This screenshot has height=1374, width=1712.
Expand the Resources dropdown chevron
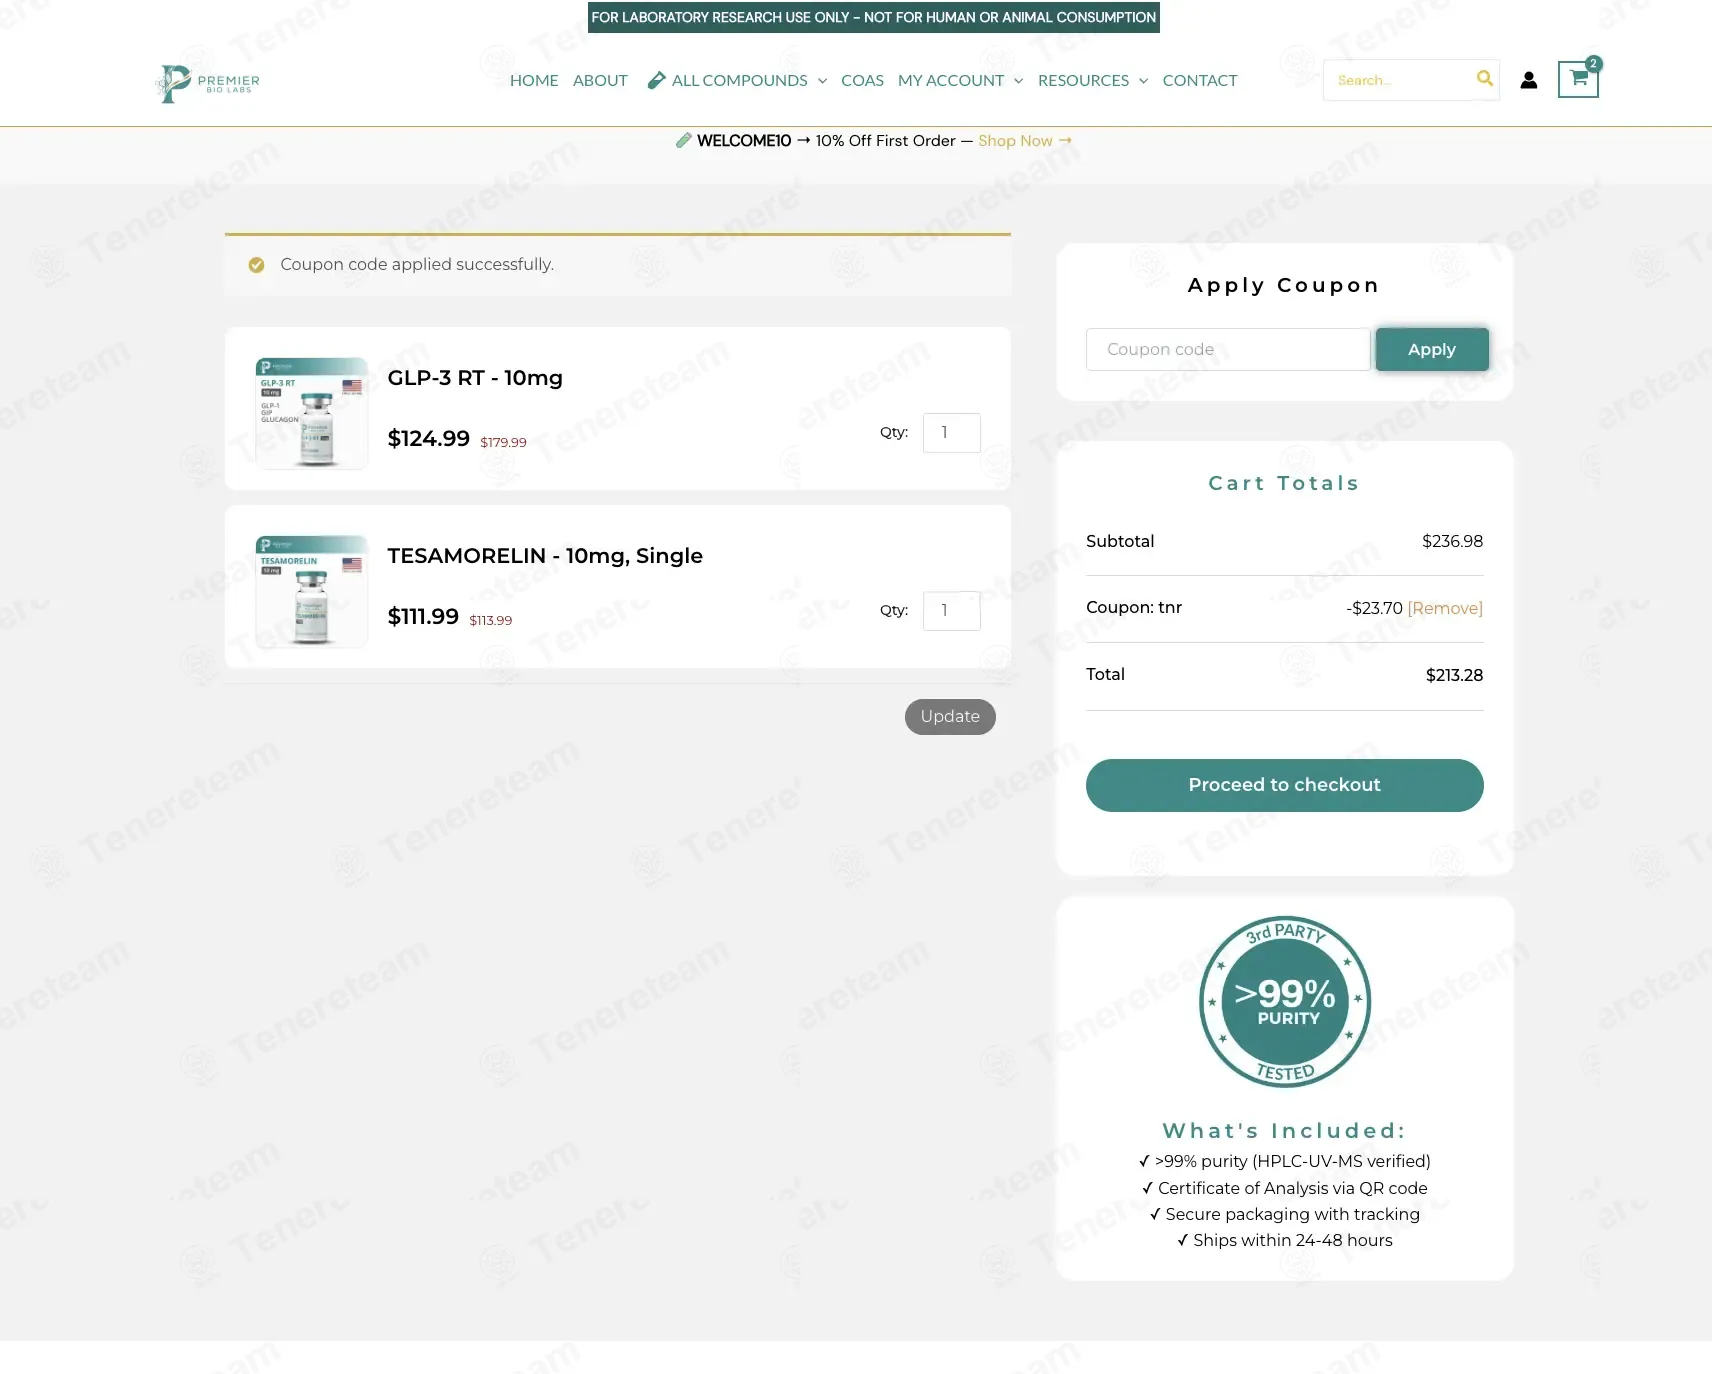(x=1143, y=81)
